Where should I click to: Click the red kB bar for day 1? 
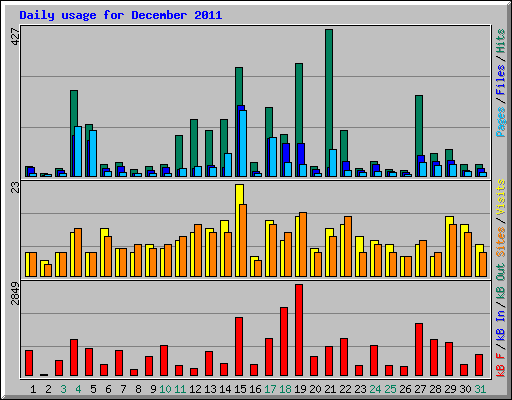(x=29, y=363)
